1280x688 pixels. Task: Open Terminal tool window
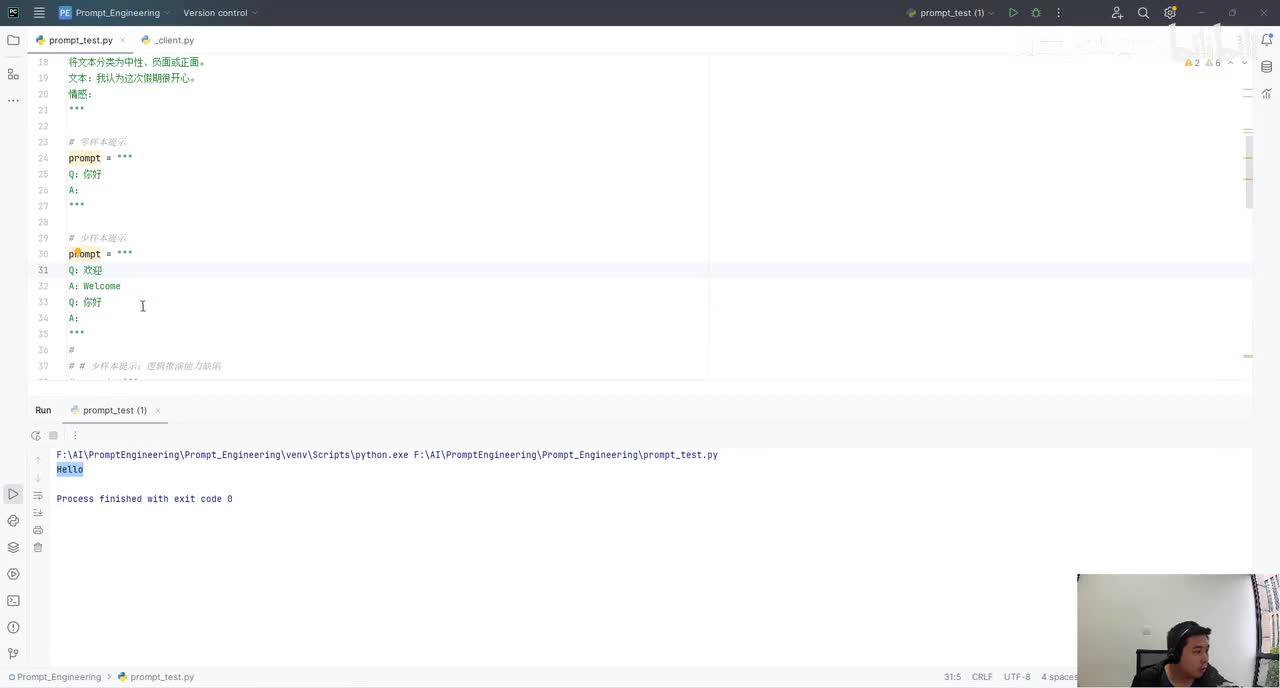coord(13,601)
